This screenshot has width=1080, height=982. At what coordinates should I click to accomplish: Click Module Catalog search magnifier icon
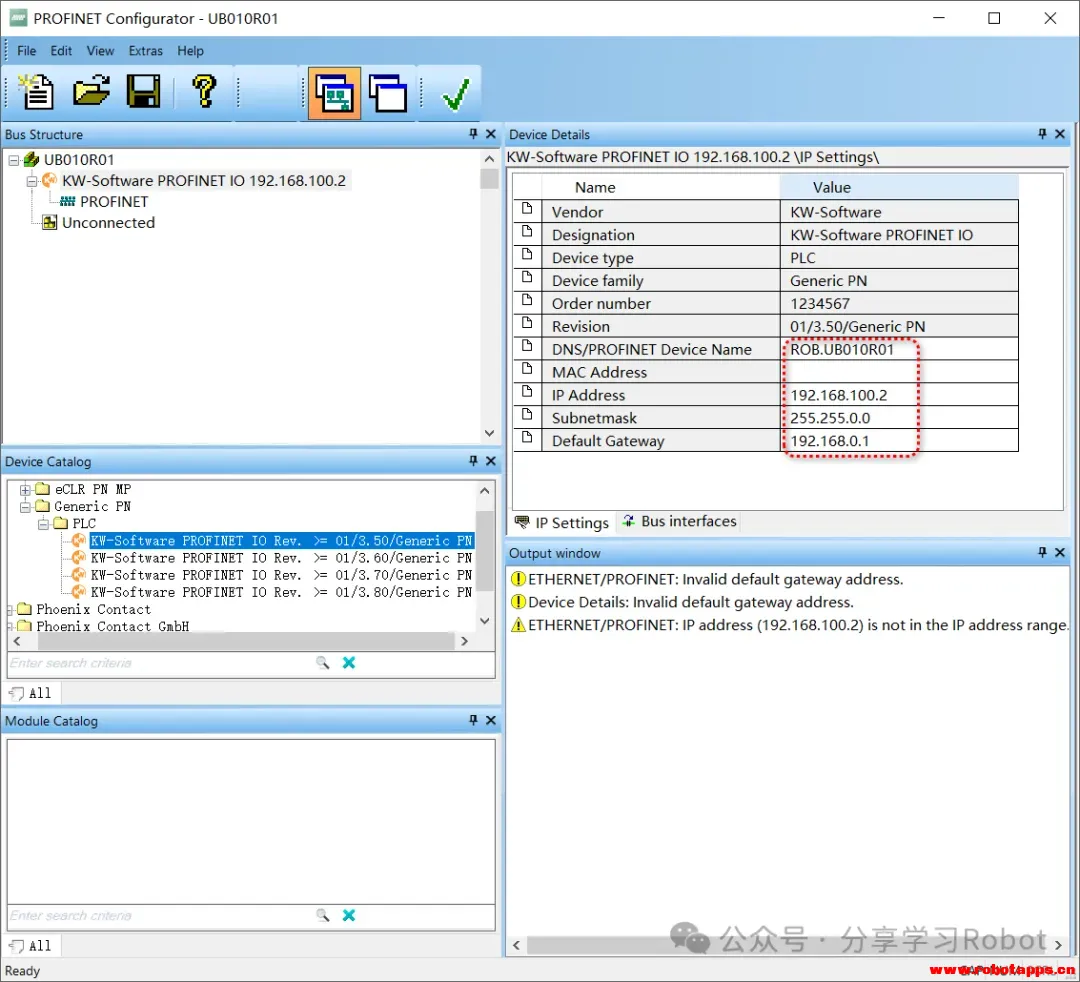click(x=322, y=915)
